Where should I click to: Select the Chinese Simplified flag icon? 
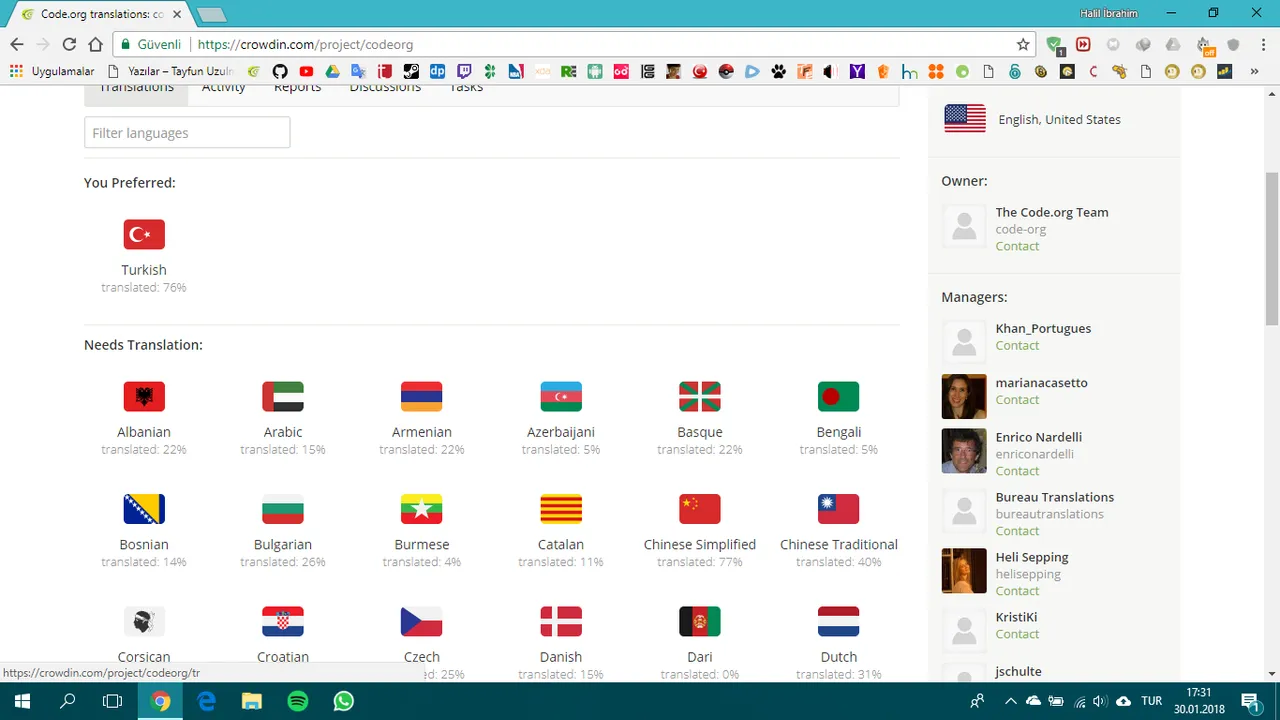coord(700,509)
